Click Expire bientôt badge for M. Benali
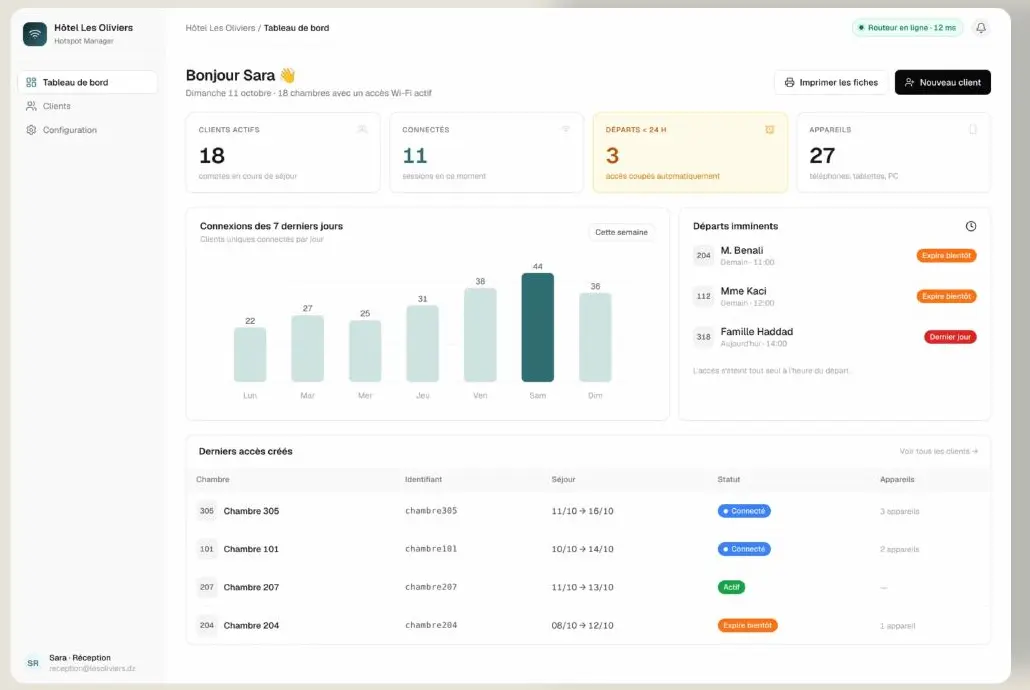Screen dimensions: 1030x690 (946, 256)
